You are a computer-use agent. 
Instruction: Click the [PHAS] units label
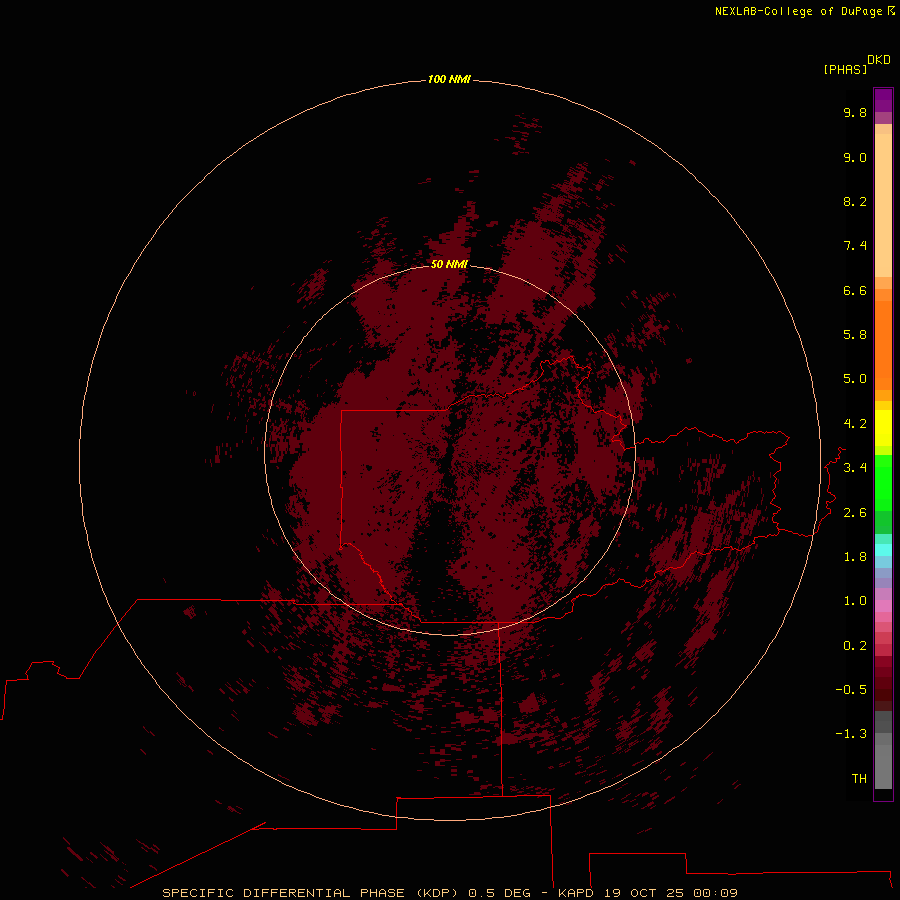point(845,70)
